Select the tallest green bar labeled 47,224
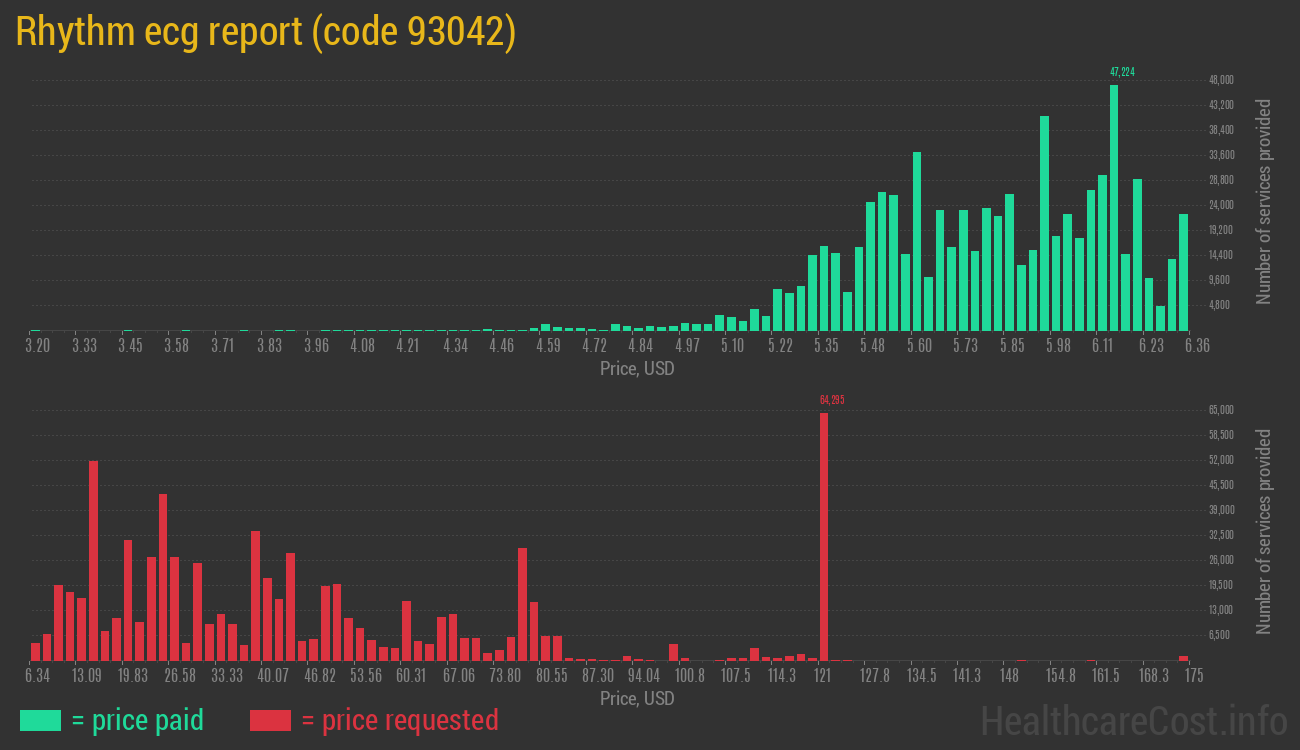Screen dimensions: 1300x750 click(x=1114, y=208)
